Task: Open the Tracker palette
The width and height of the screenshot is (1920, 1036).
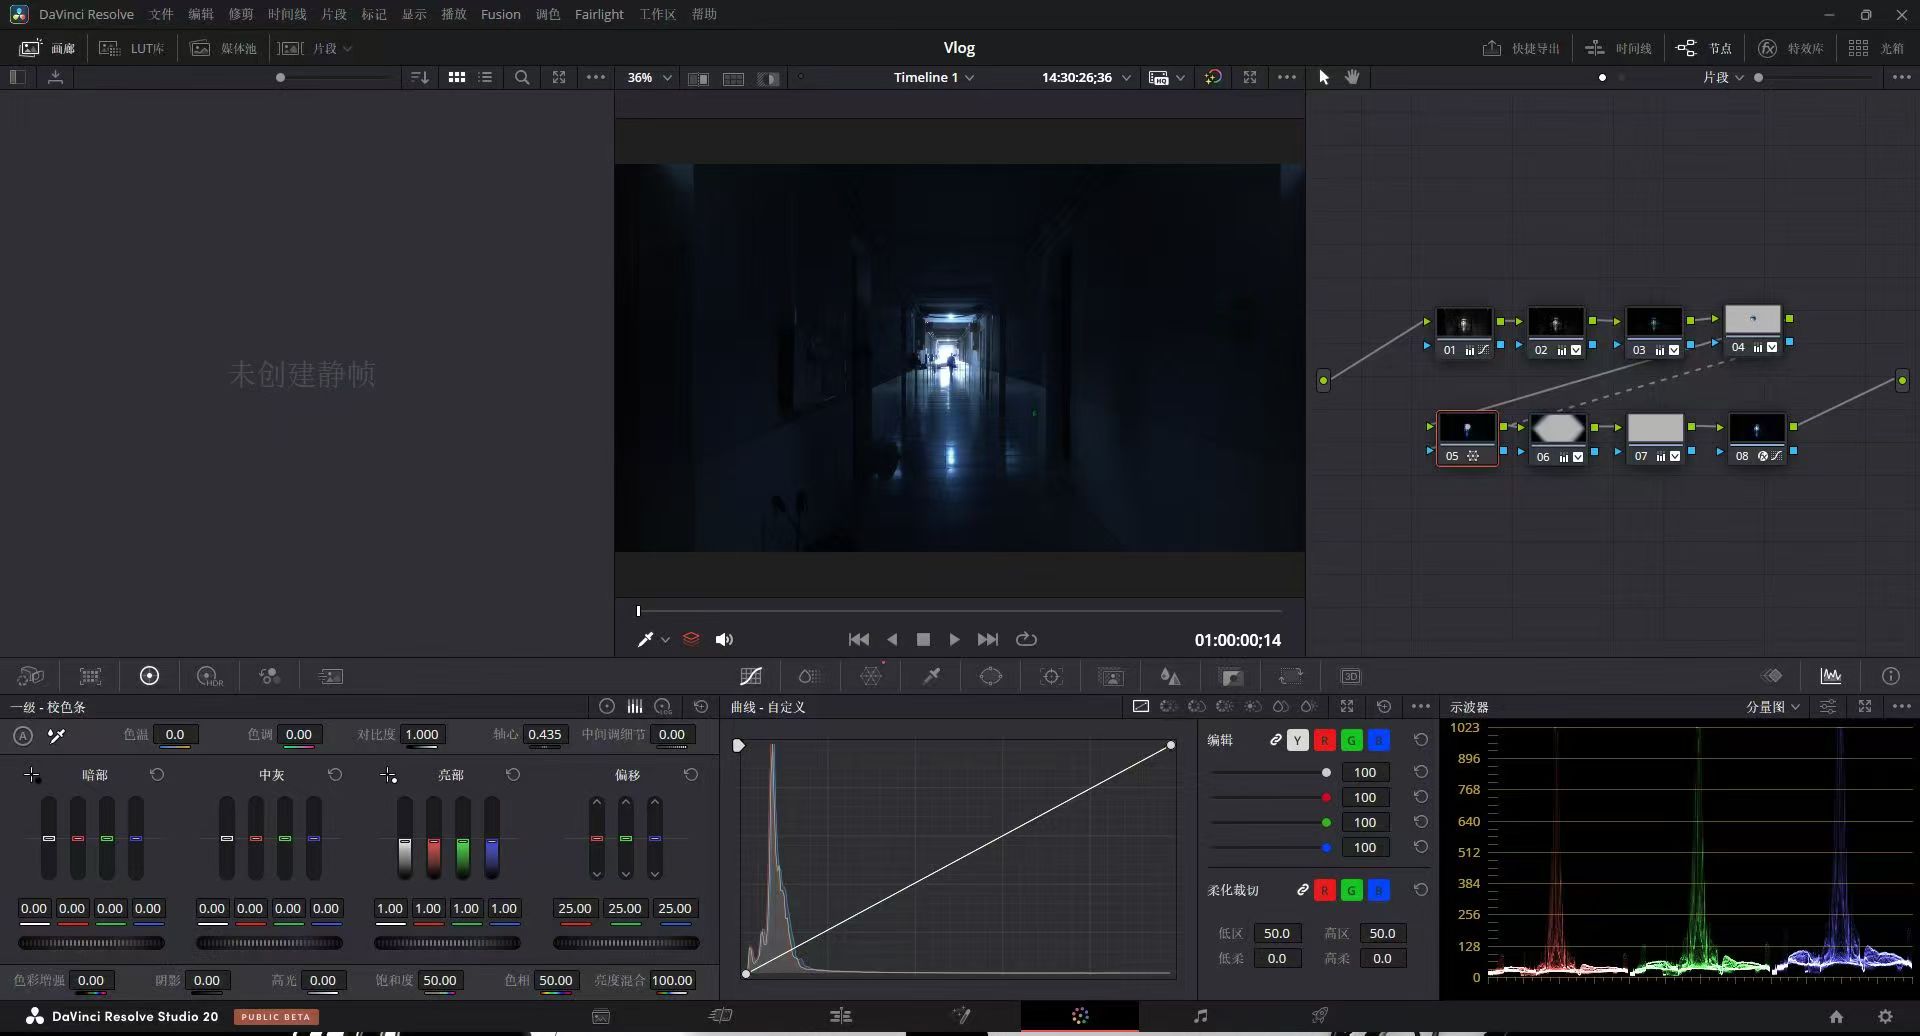Action: tap(1051, 676)
